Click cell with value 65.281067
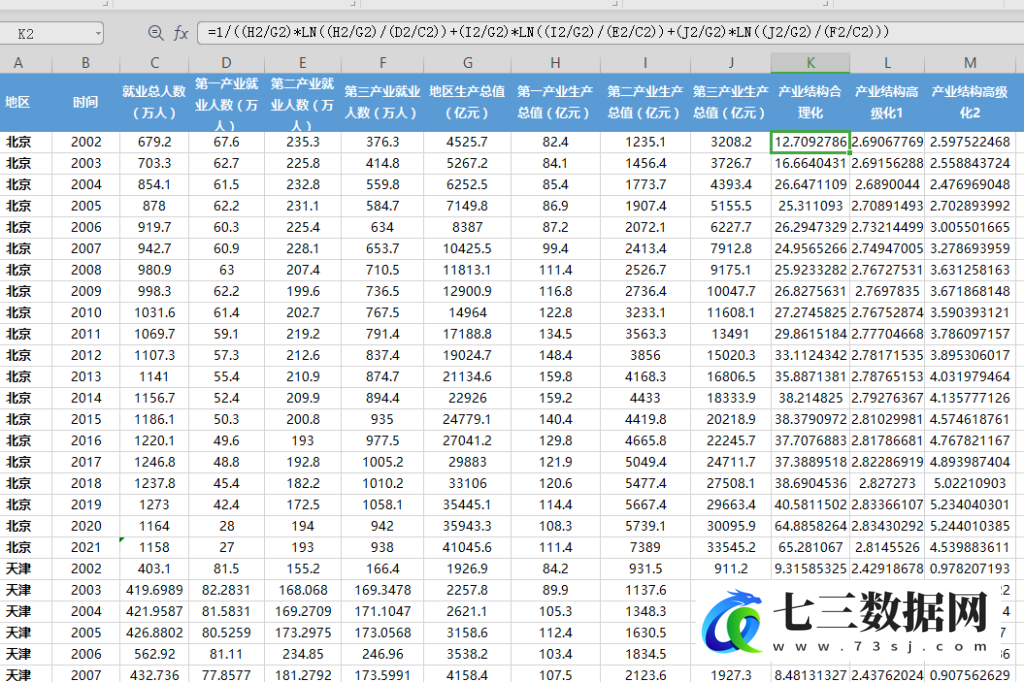This screenshot has width=1024, height=682. [x=810, y=547]
